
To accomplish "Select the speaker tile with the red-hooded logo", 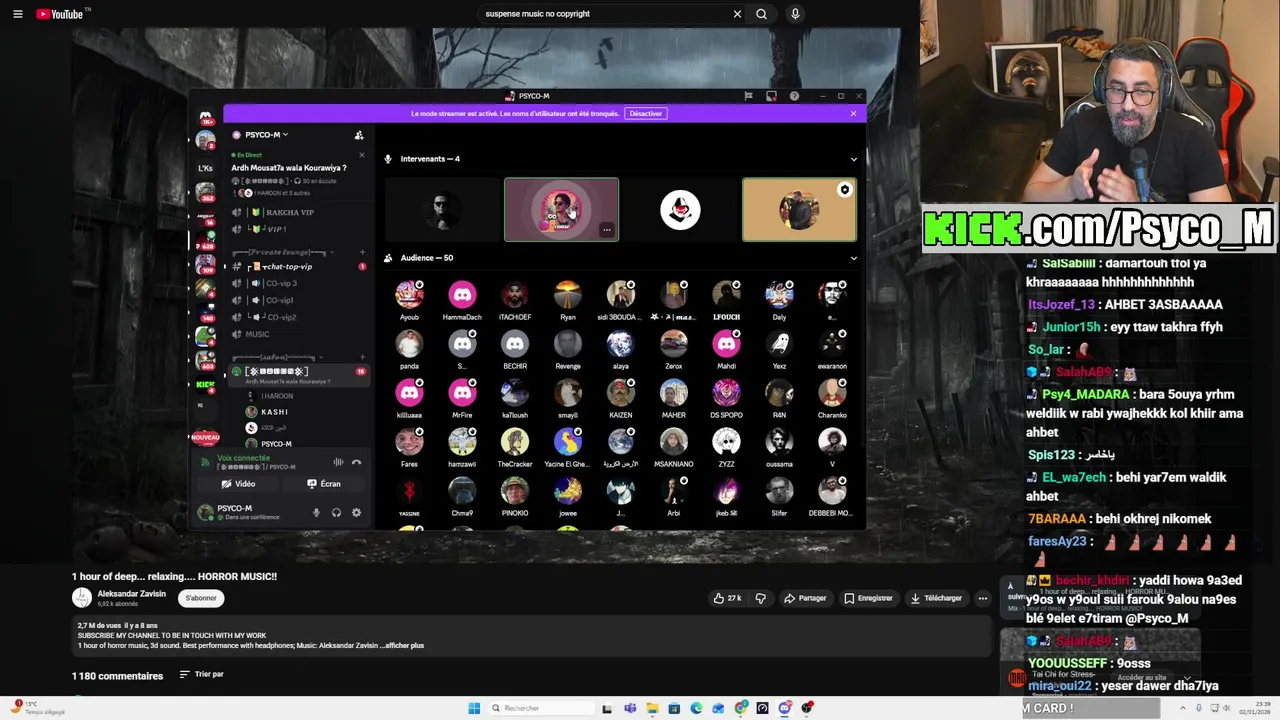I will tap(680, 210).
